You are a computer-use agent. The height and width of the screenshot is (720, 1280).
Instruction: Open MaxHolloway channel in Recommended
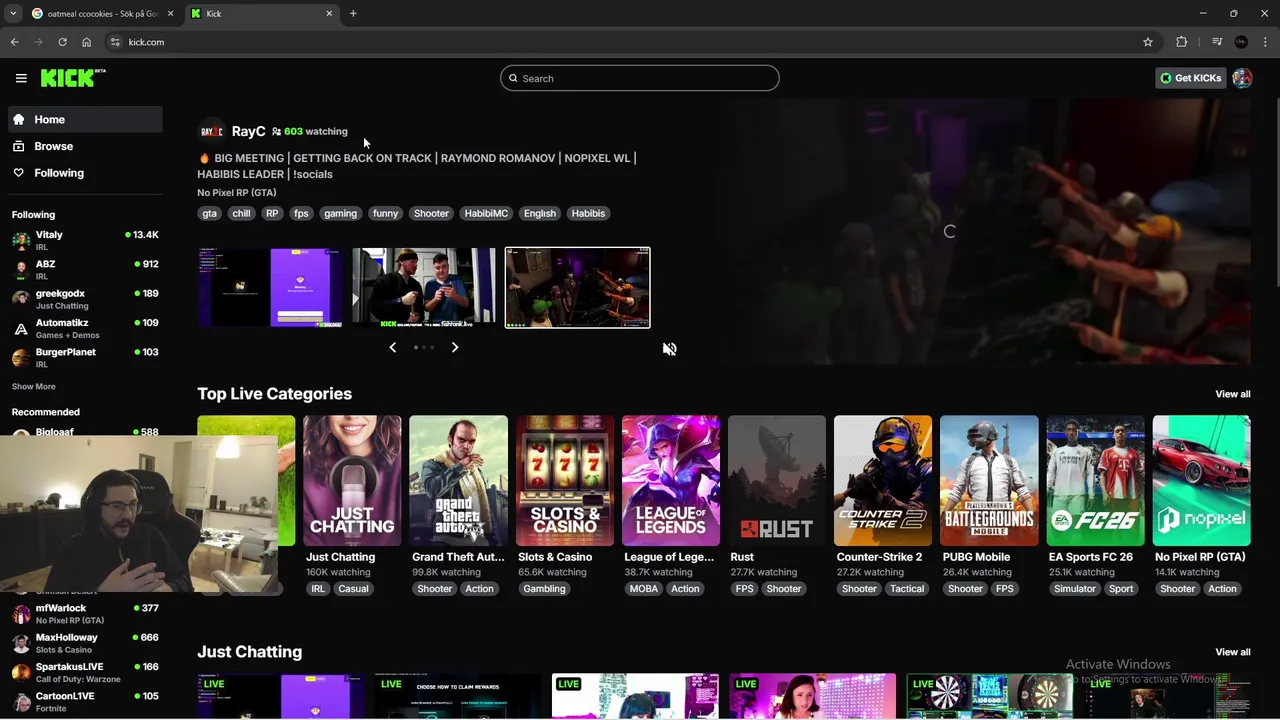pyautogui.click(x=85, y=643)
